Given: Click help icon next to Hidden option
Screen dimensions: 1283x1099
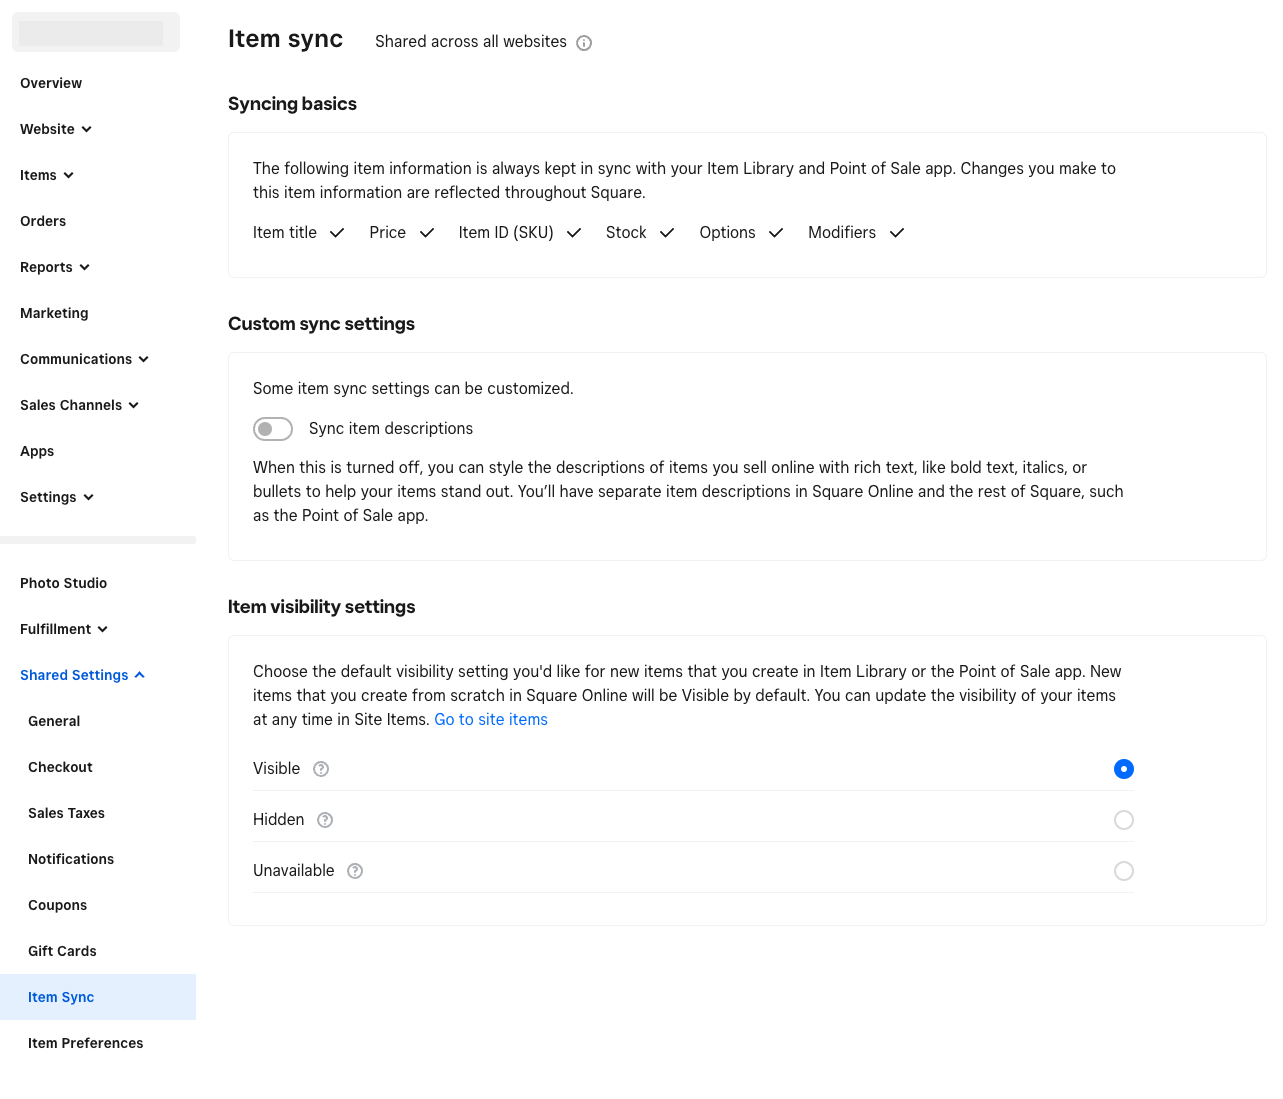Looking at the screenshot, I should (x=325, y=820).
